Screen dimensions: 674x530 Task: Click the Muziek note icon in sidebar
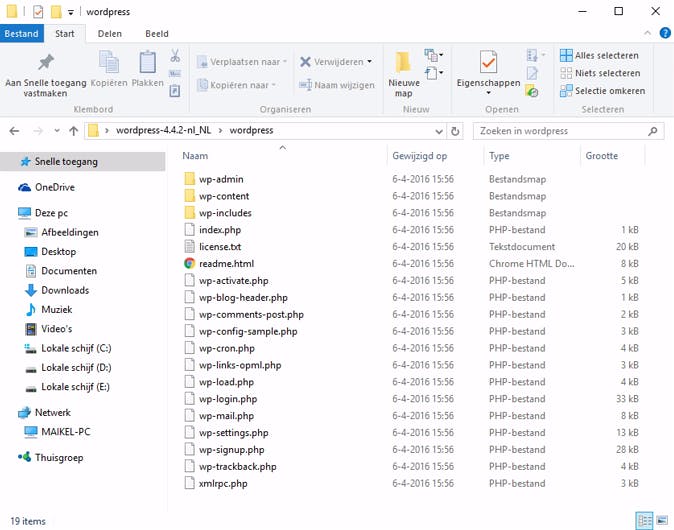pos(31,309)
